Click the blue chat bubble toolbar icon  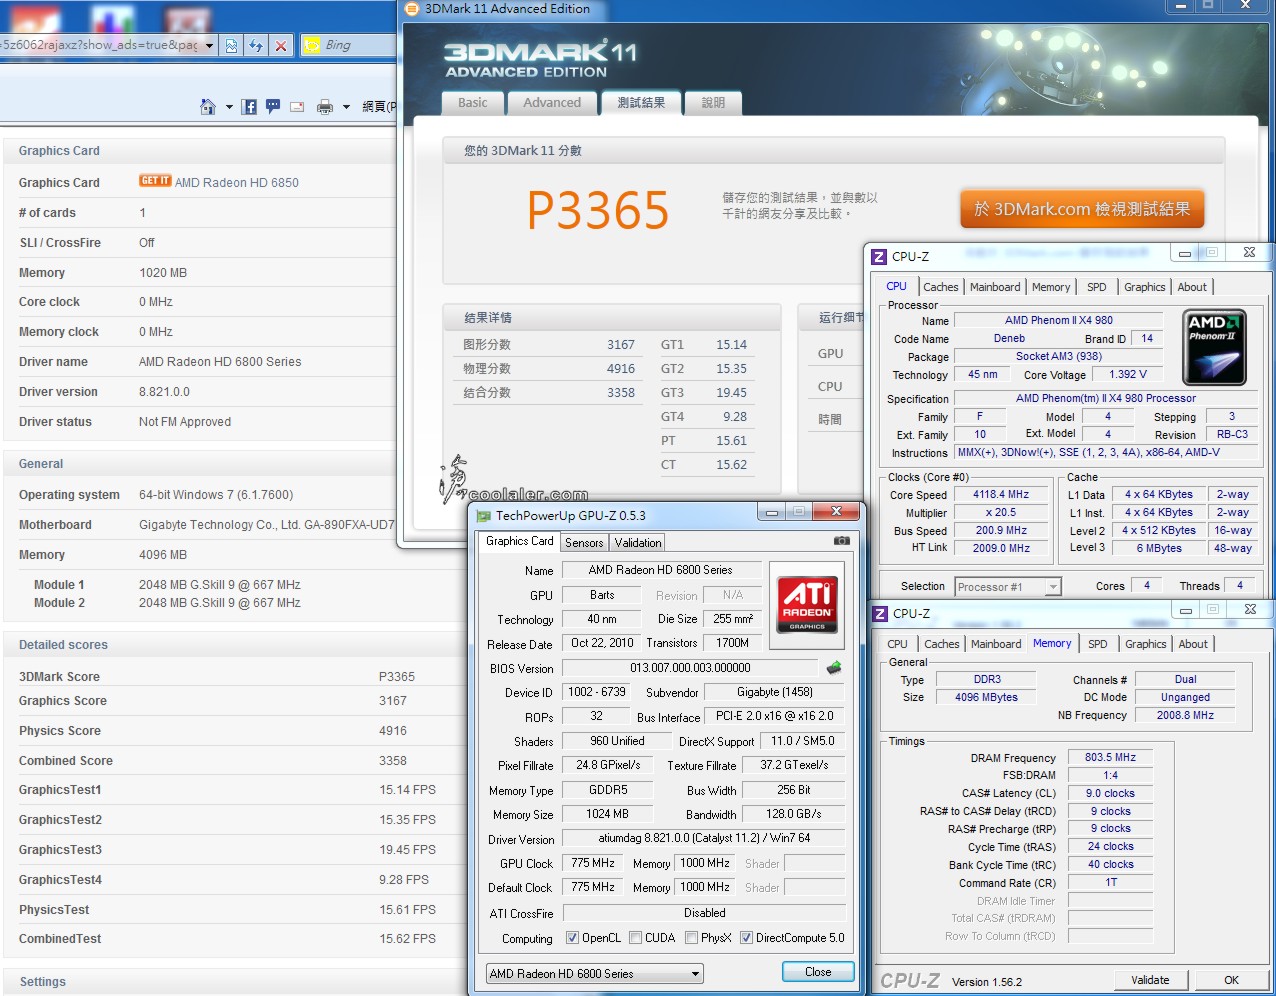(272, 107)
